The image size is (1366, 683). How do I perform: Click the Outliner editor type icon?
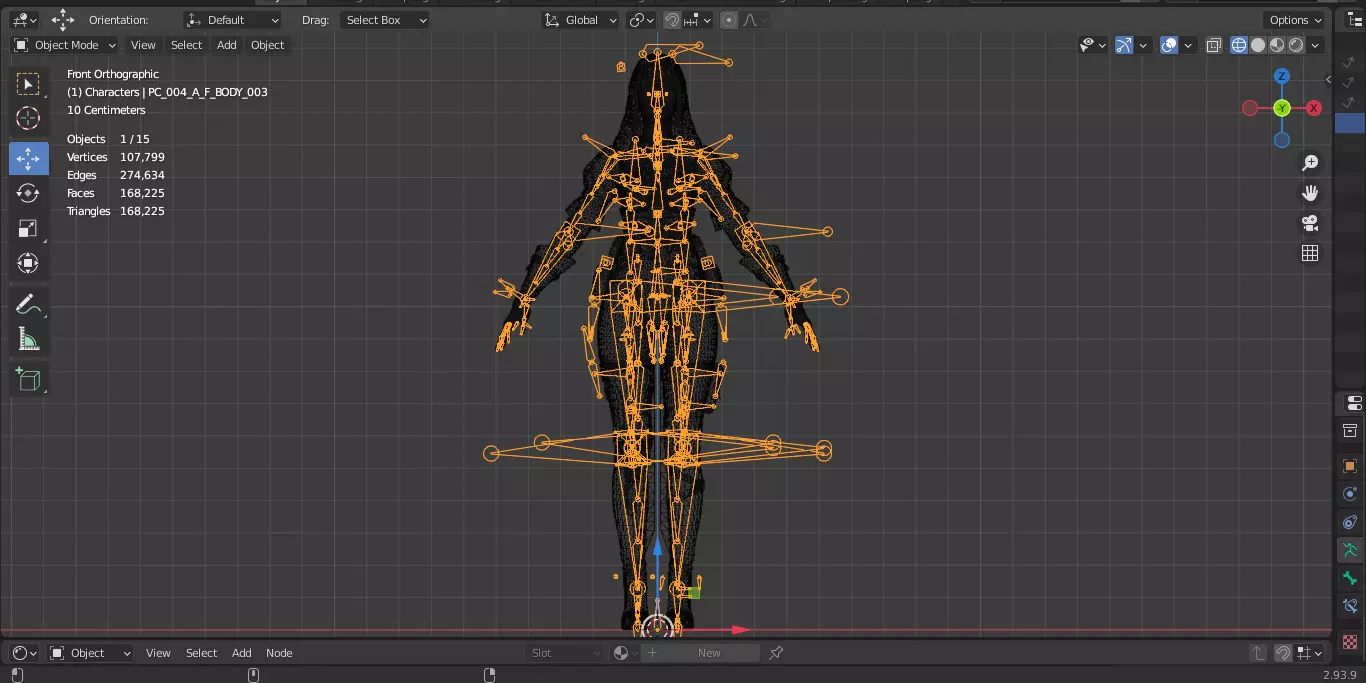pos(1354,20)
